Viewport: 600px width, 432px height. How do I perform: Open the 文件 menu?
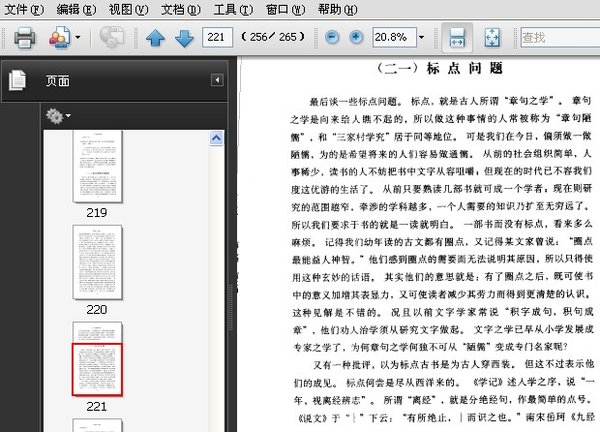(22, 8)
